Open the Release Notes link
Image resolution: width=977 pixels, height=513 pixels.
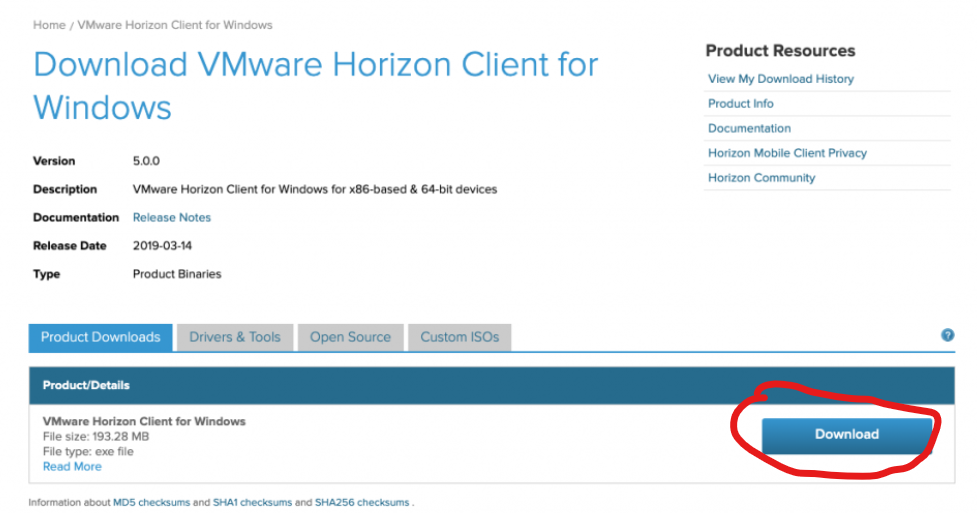pyautogui.click(x=172, y=218)
